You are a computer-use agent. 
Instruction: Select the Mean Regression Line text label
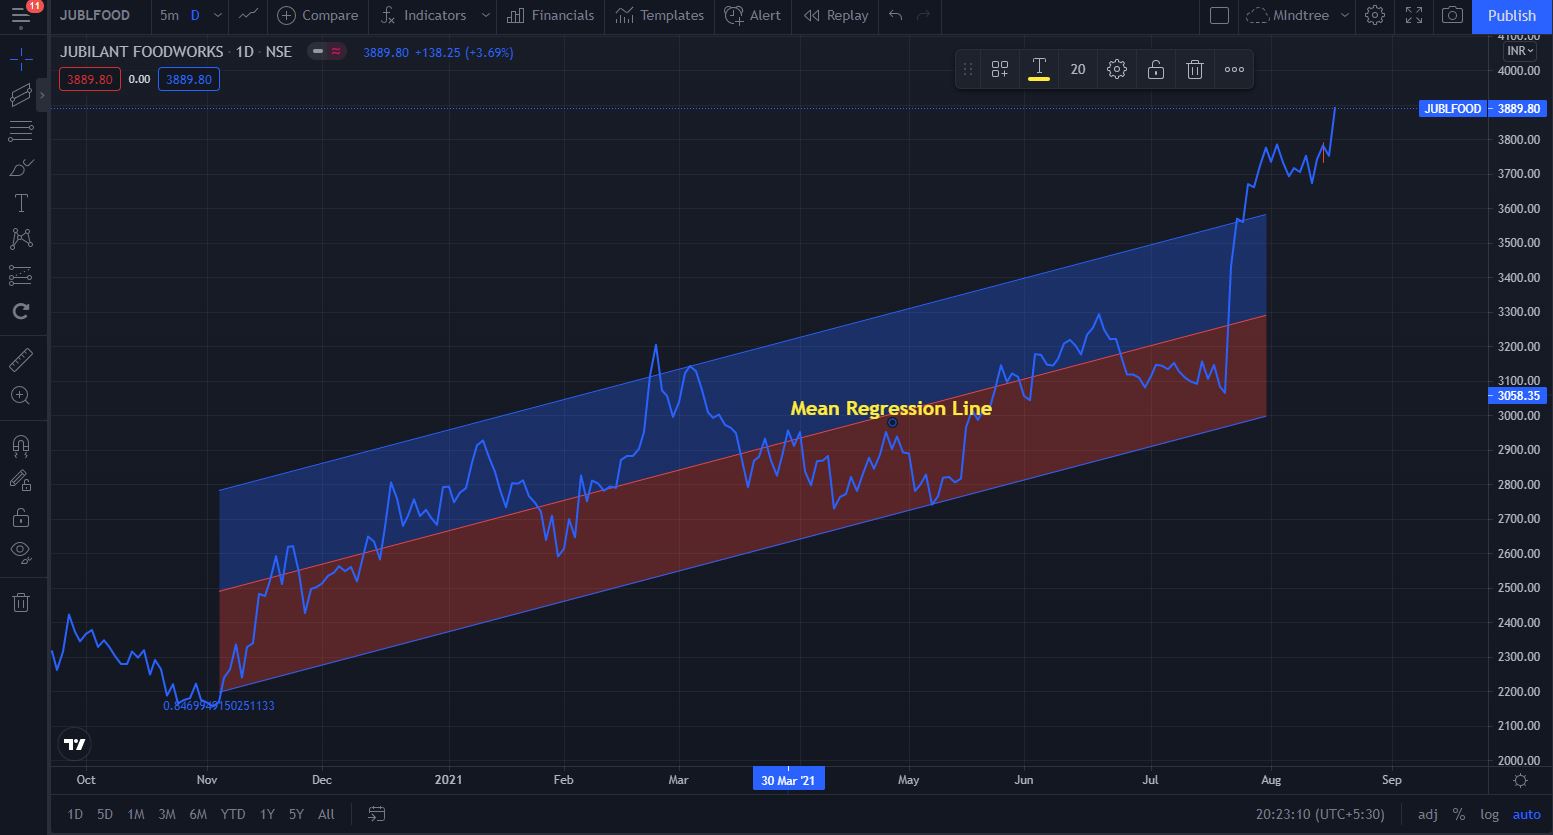891,408
